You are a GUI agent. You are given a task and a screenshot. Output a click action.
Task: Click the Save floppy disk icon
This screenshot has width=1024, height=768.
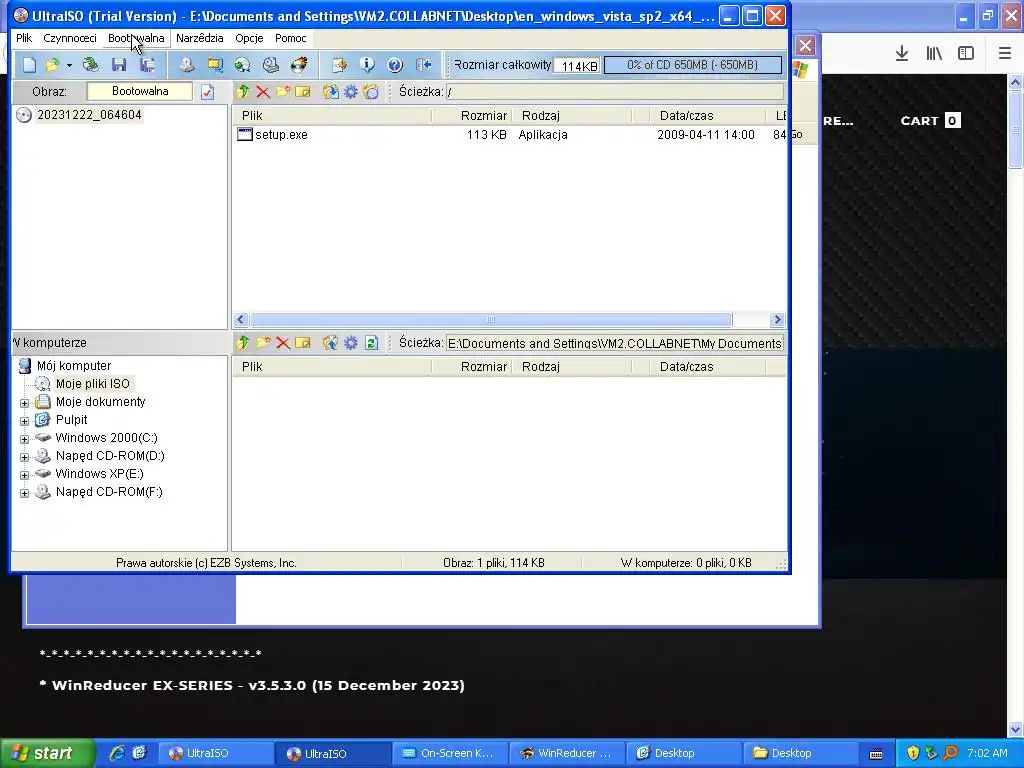119,65
